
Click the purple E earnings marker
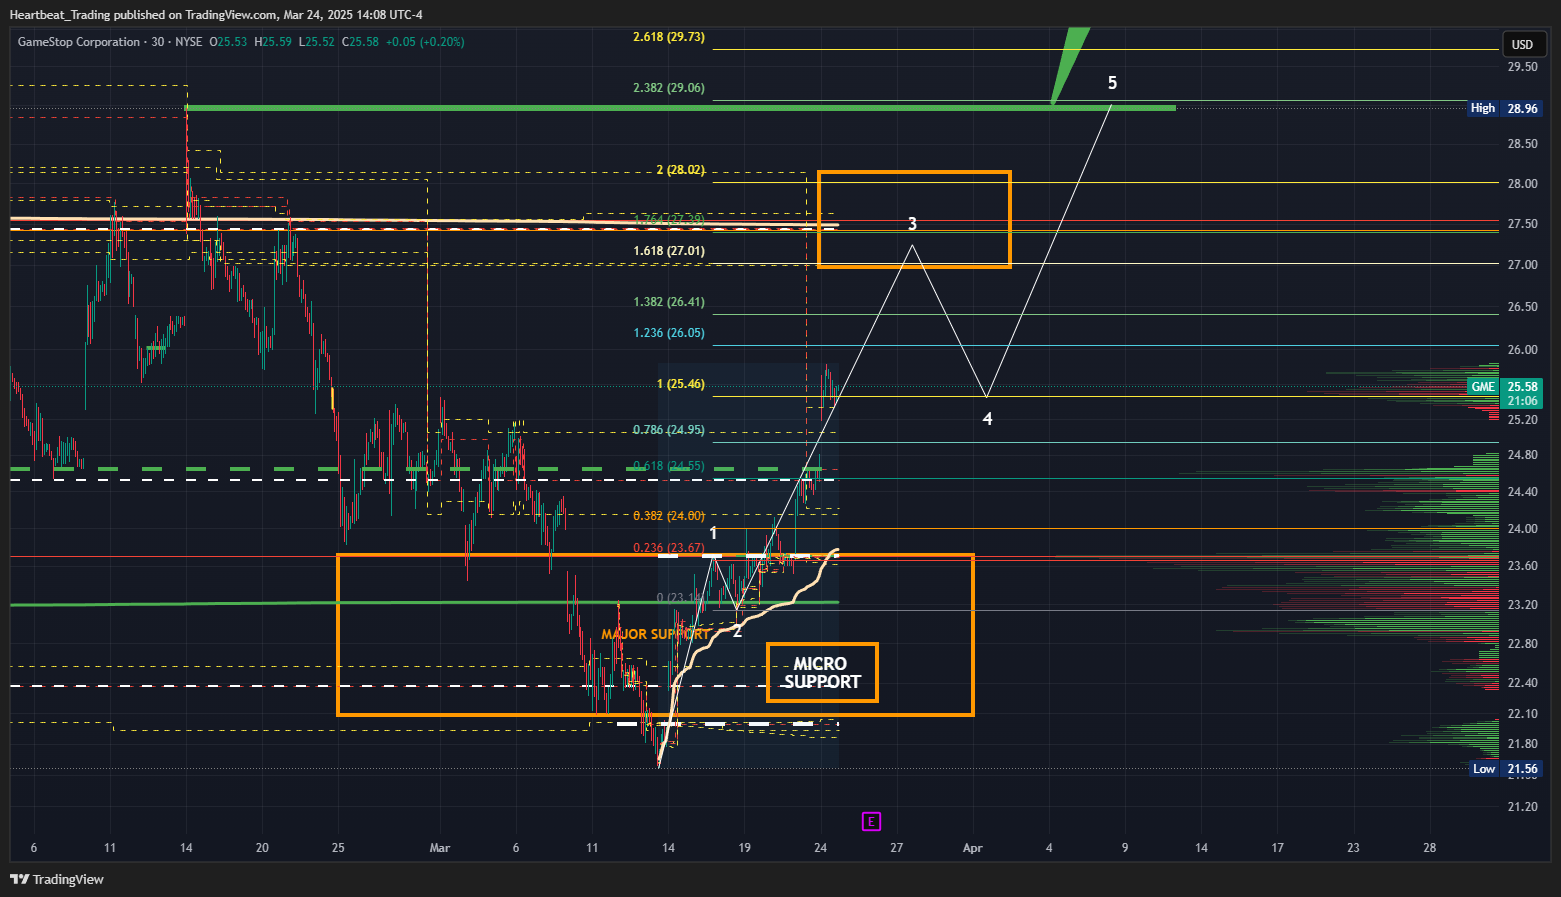click(x=871, y=822)
